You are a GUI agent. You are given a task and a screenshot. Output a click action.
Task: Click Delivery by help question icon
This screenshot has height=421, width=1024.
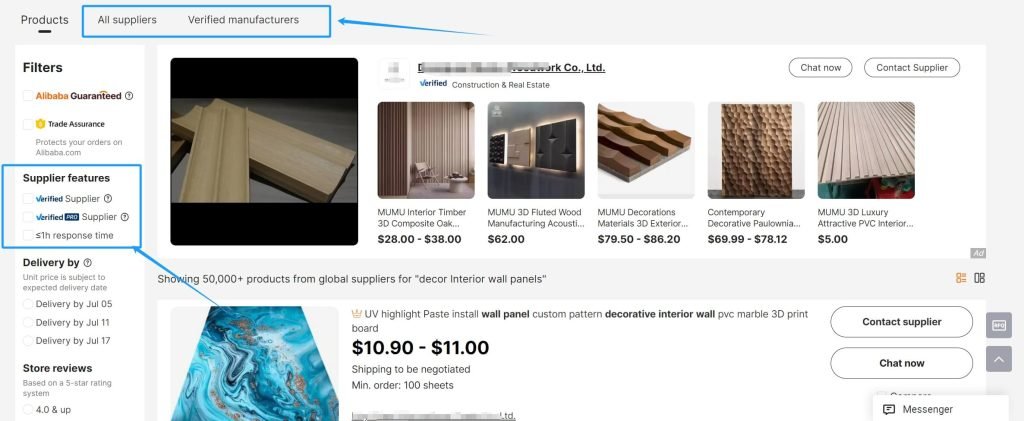pyautogui.click(x=88, y=262)
